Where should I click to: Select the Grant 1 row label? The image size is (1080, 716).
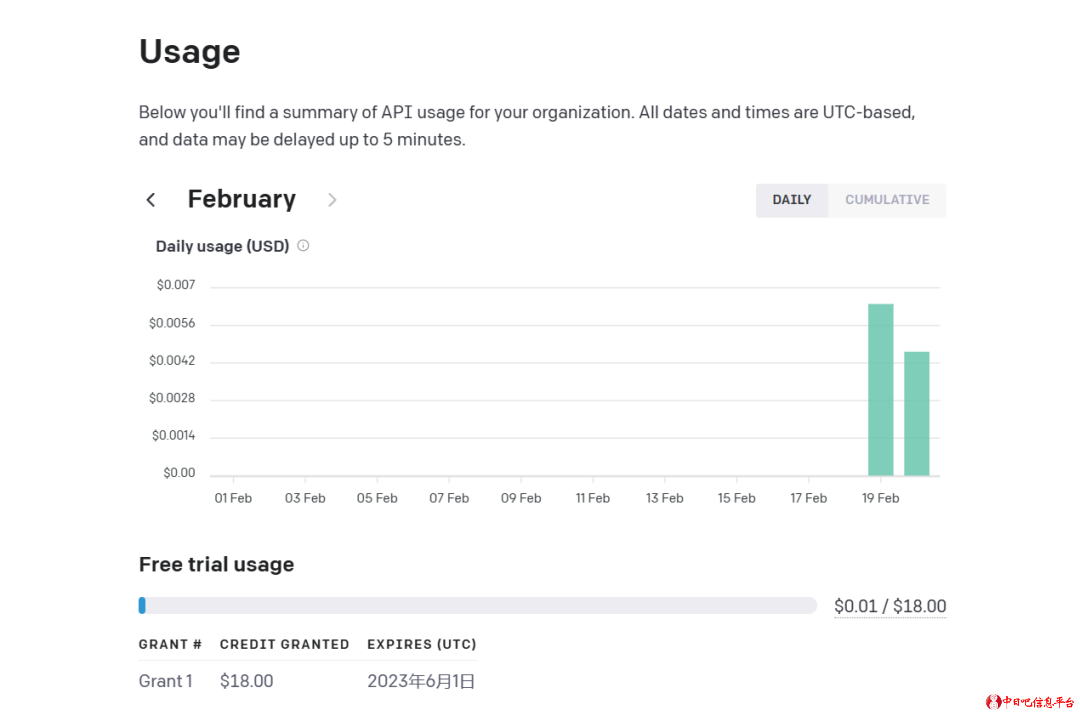165,681
